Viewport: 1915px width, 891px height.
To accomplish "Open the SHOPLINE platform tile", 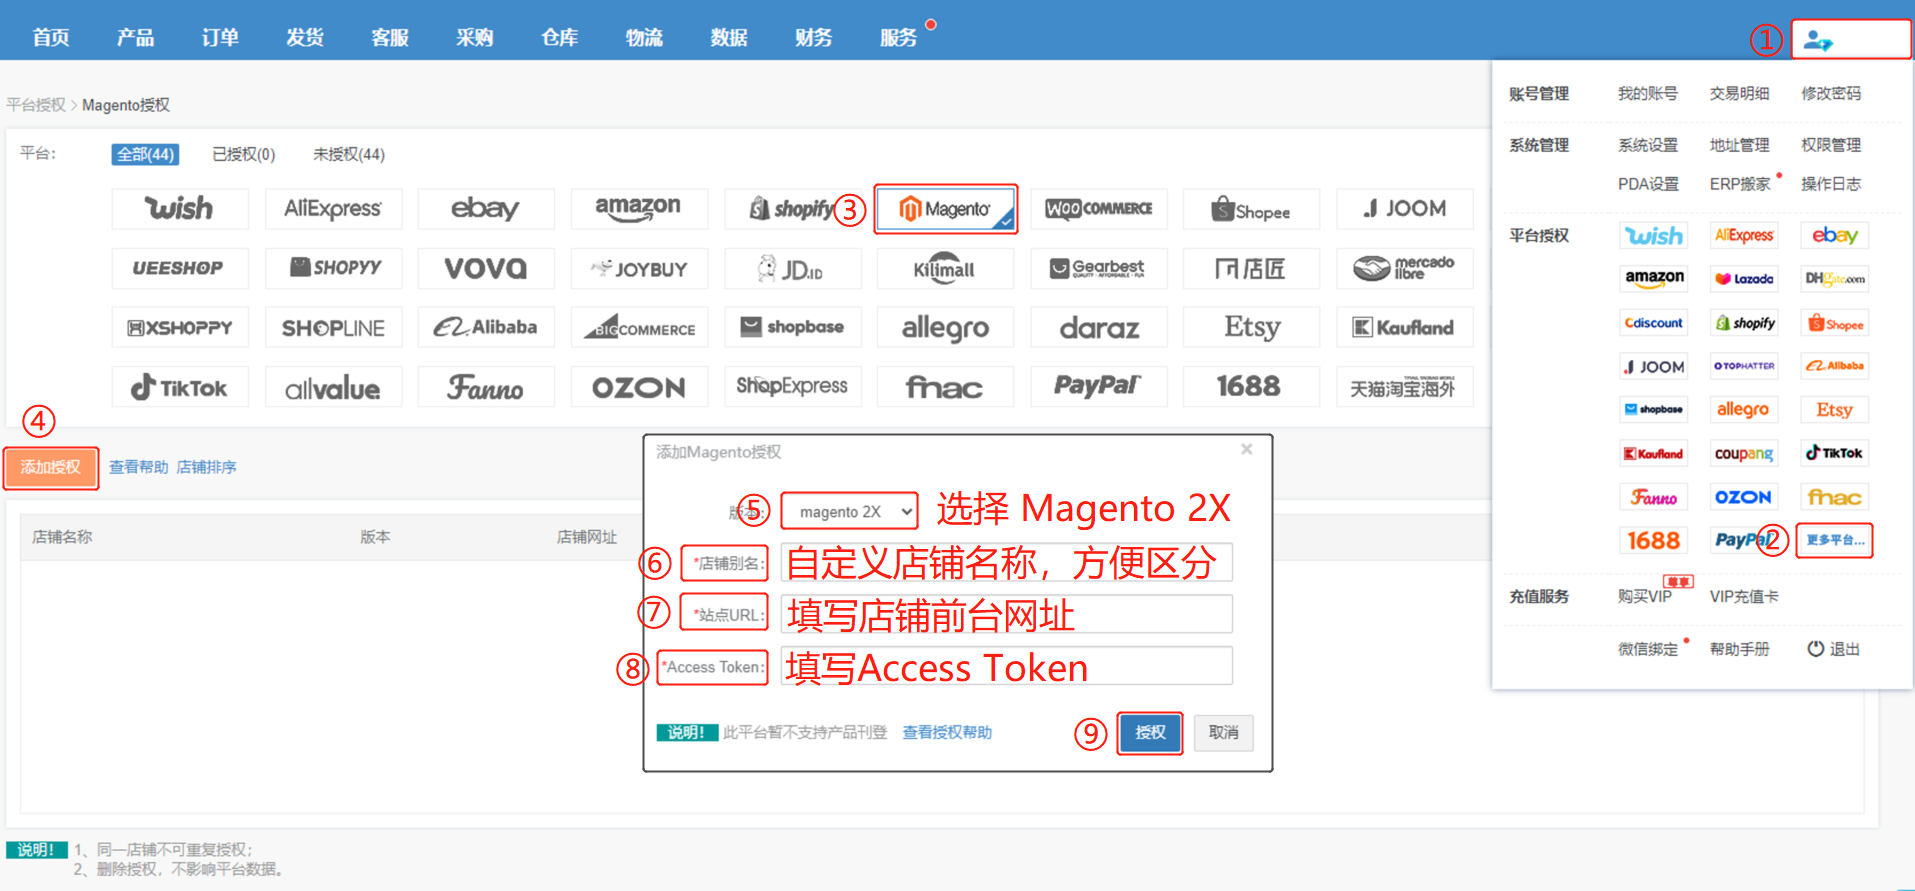I will click(333, 327).
